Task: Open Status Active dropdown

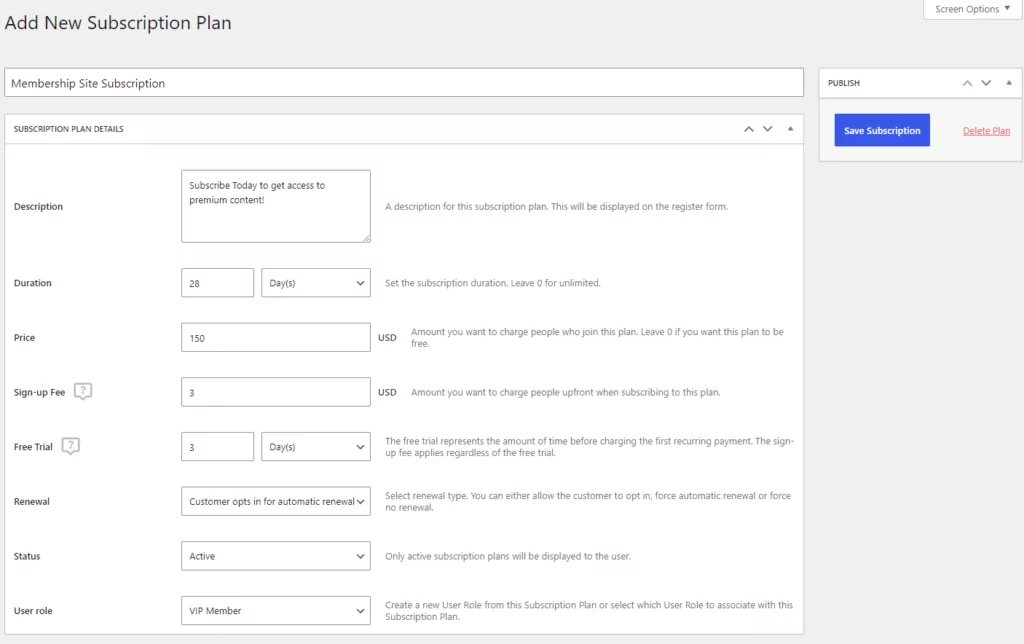Action: coord(276,556)
